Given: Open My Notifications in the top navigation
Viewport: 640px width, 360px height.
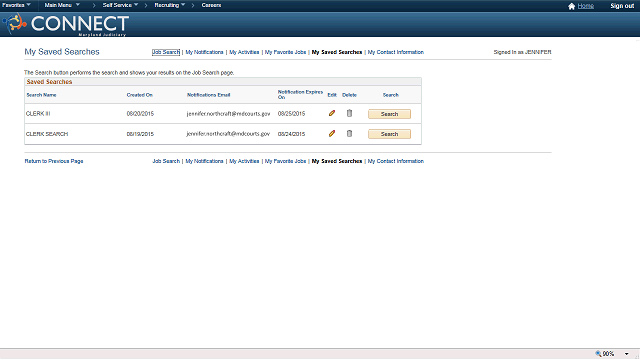Looking at the screenshot, I should [x=204, y=52].
